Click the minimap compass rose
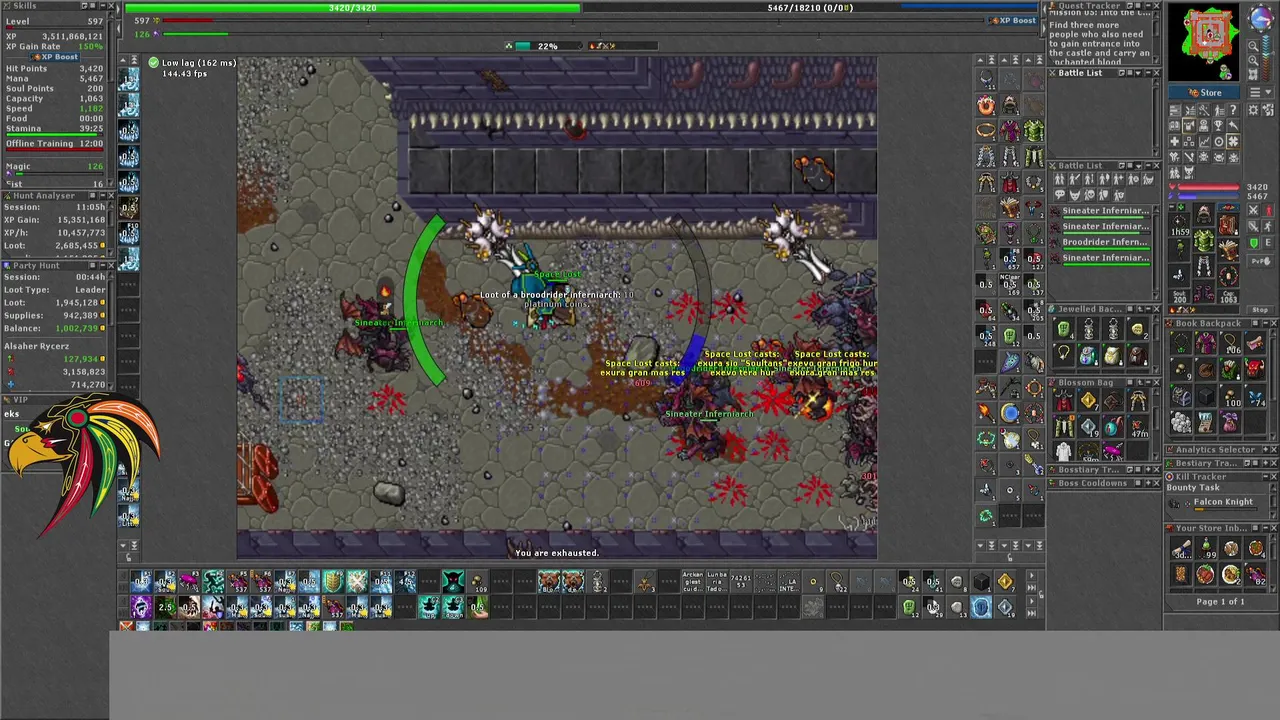Viewport: 1280px width, 720px height. point(1261,17)
